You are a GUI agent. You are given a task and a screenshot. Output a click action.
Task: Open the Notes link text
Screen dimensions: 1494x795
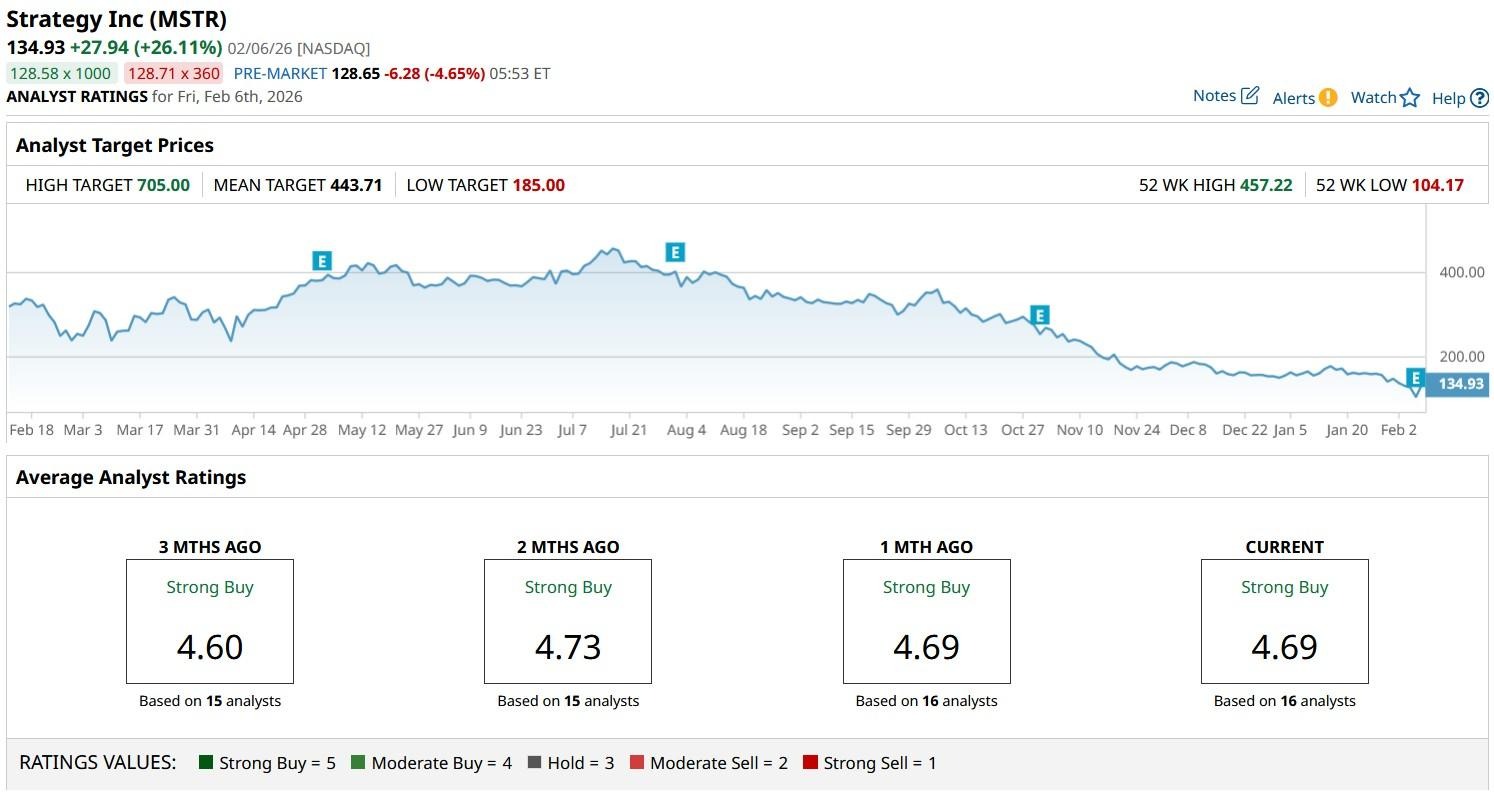click(1214, 96)
